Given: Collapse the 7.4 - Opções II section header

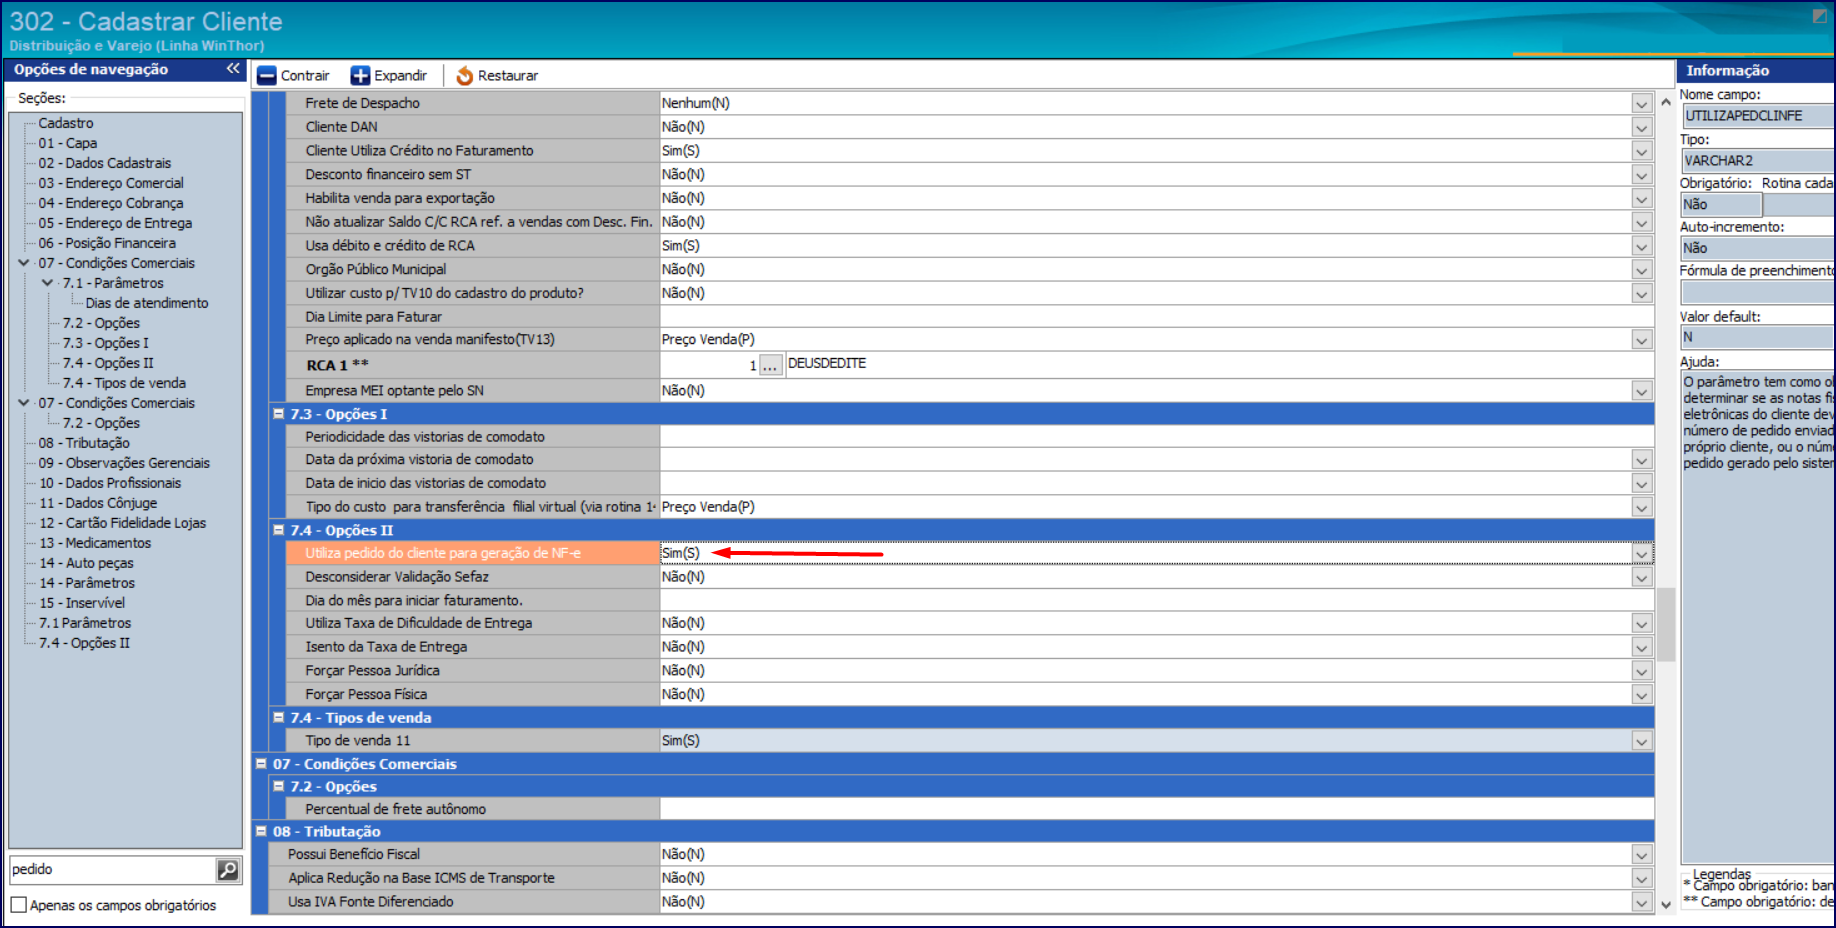Looking at the screenshot, I should [x=279, y=530].
